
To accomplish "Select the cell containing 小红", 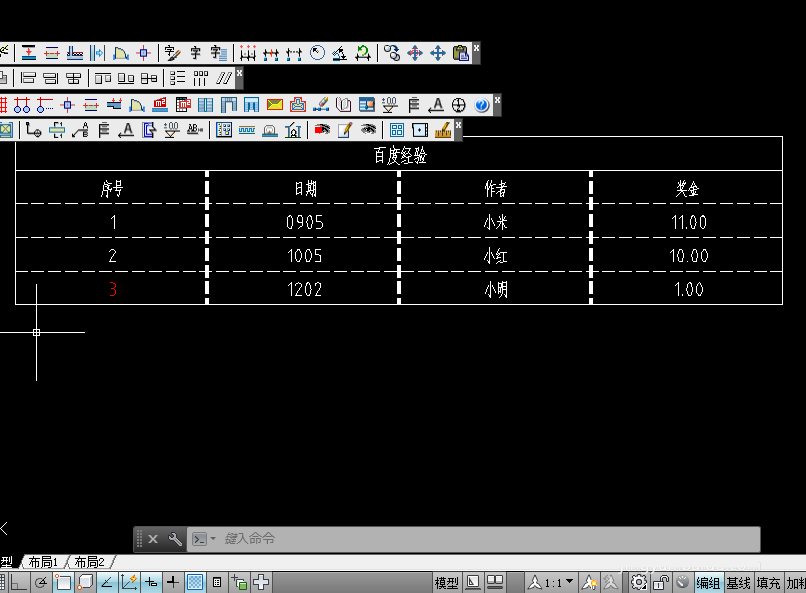I will point(495,255).
